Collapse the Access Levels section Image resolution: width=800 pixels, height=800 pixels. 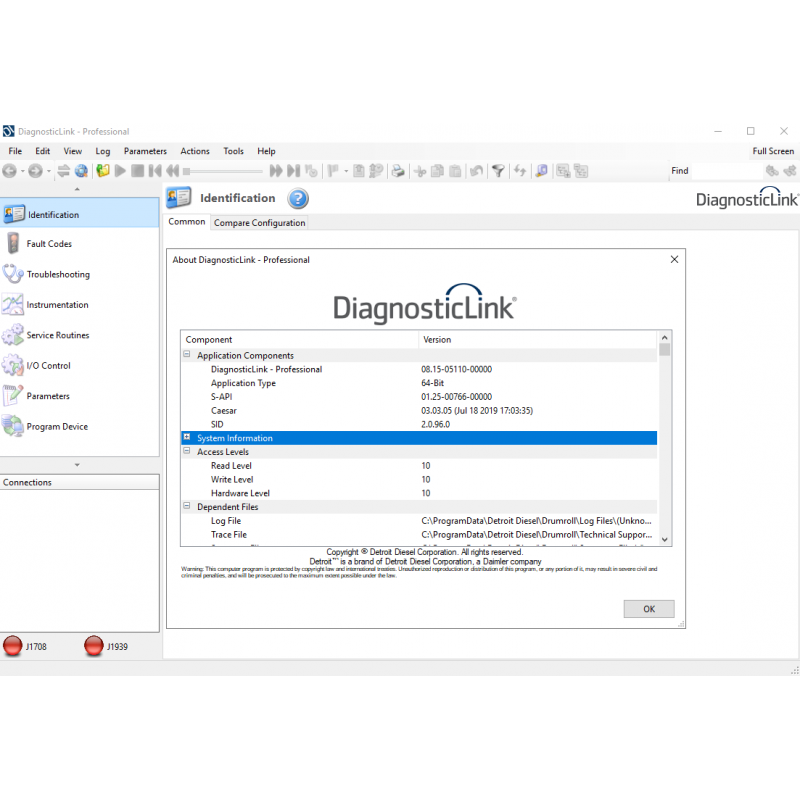pos(187,452)
